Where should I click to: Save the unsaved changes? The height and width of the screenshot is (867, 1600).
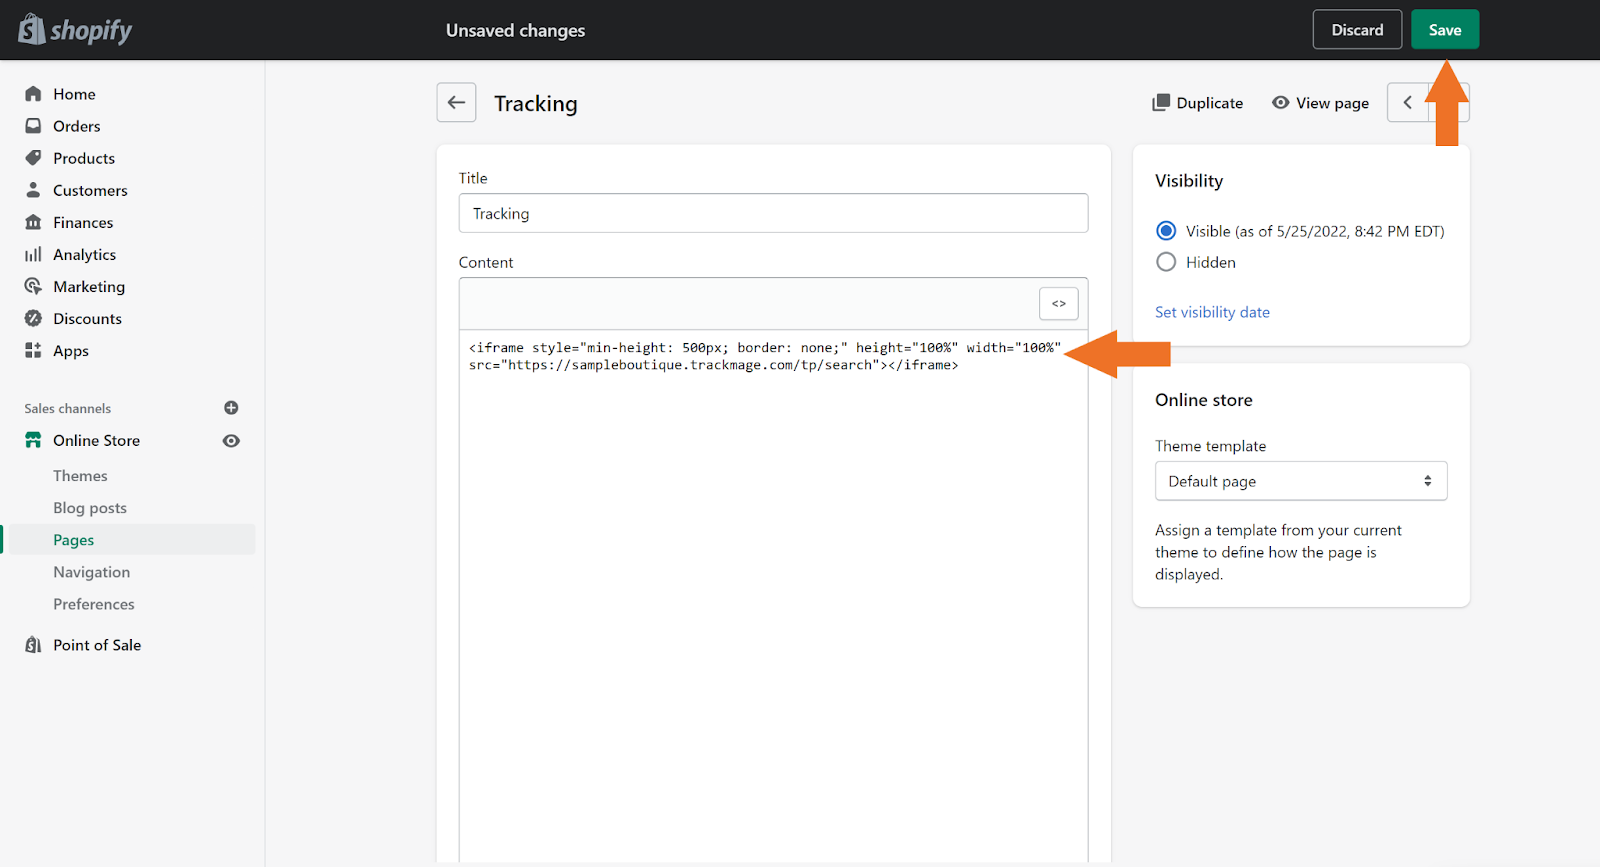[1445, 30]
